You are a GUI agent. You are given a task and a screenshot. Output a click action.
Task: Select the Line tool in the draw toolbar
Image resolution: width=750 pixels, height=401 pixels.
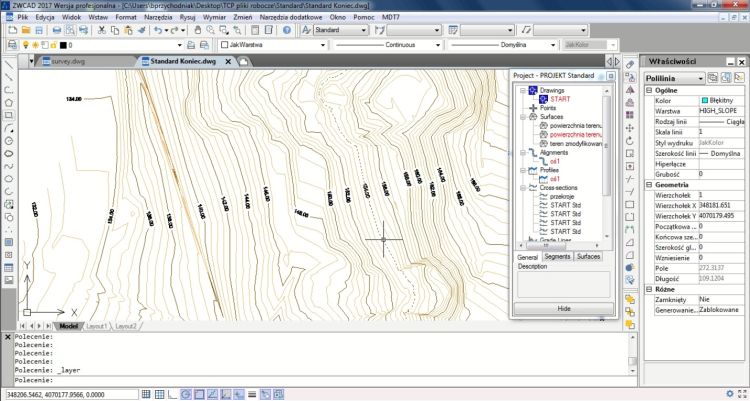[x=9, y=64]
